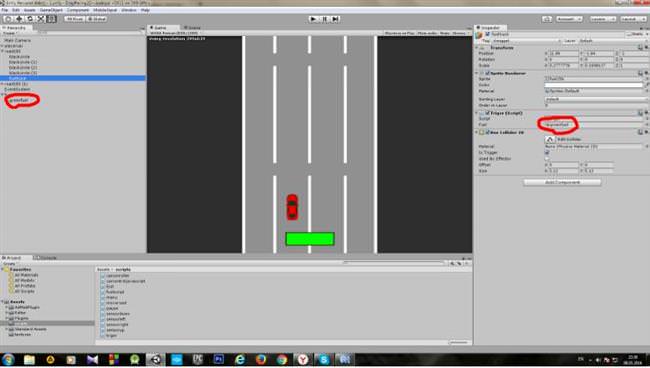Screen dimensions: 650x368
Task: Toggle Pivot handle mode button
Action: 75,19
